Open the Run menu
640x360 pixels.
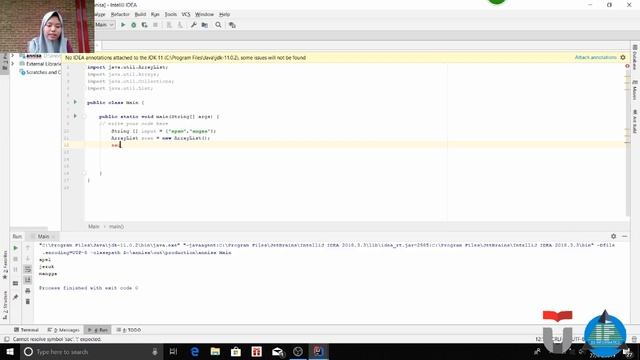155,14
